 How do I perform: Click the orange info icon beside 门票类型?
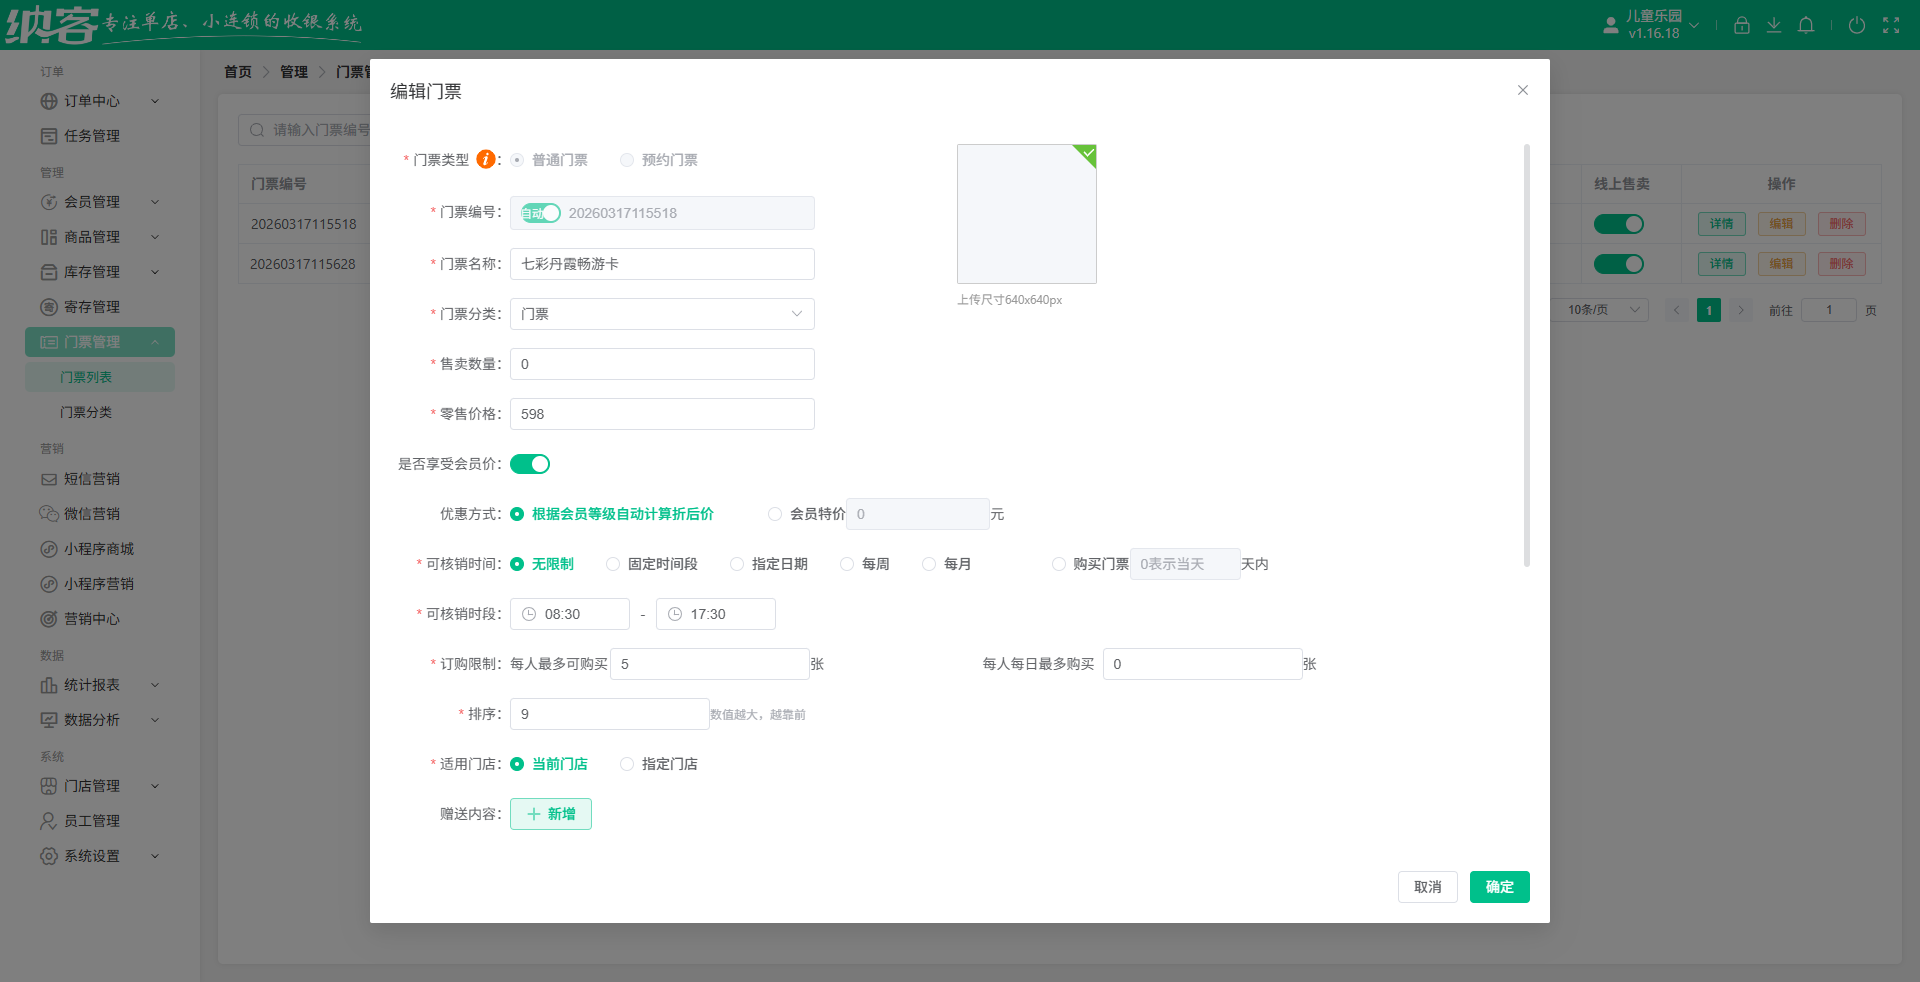[485, 159]
